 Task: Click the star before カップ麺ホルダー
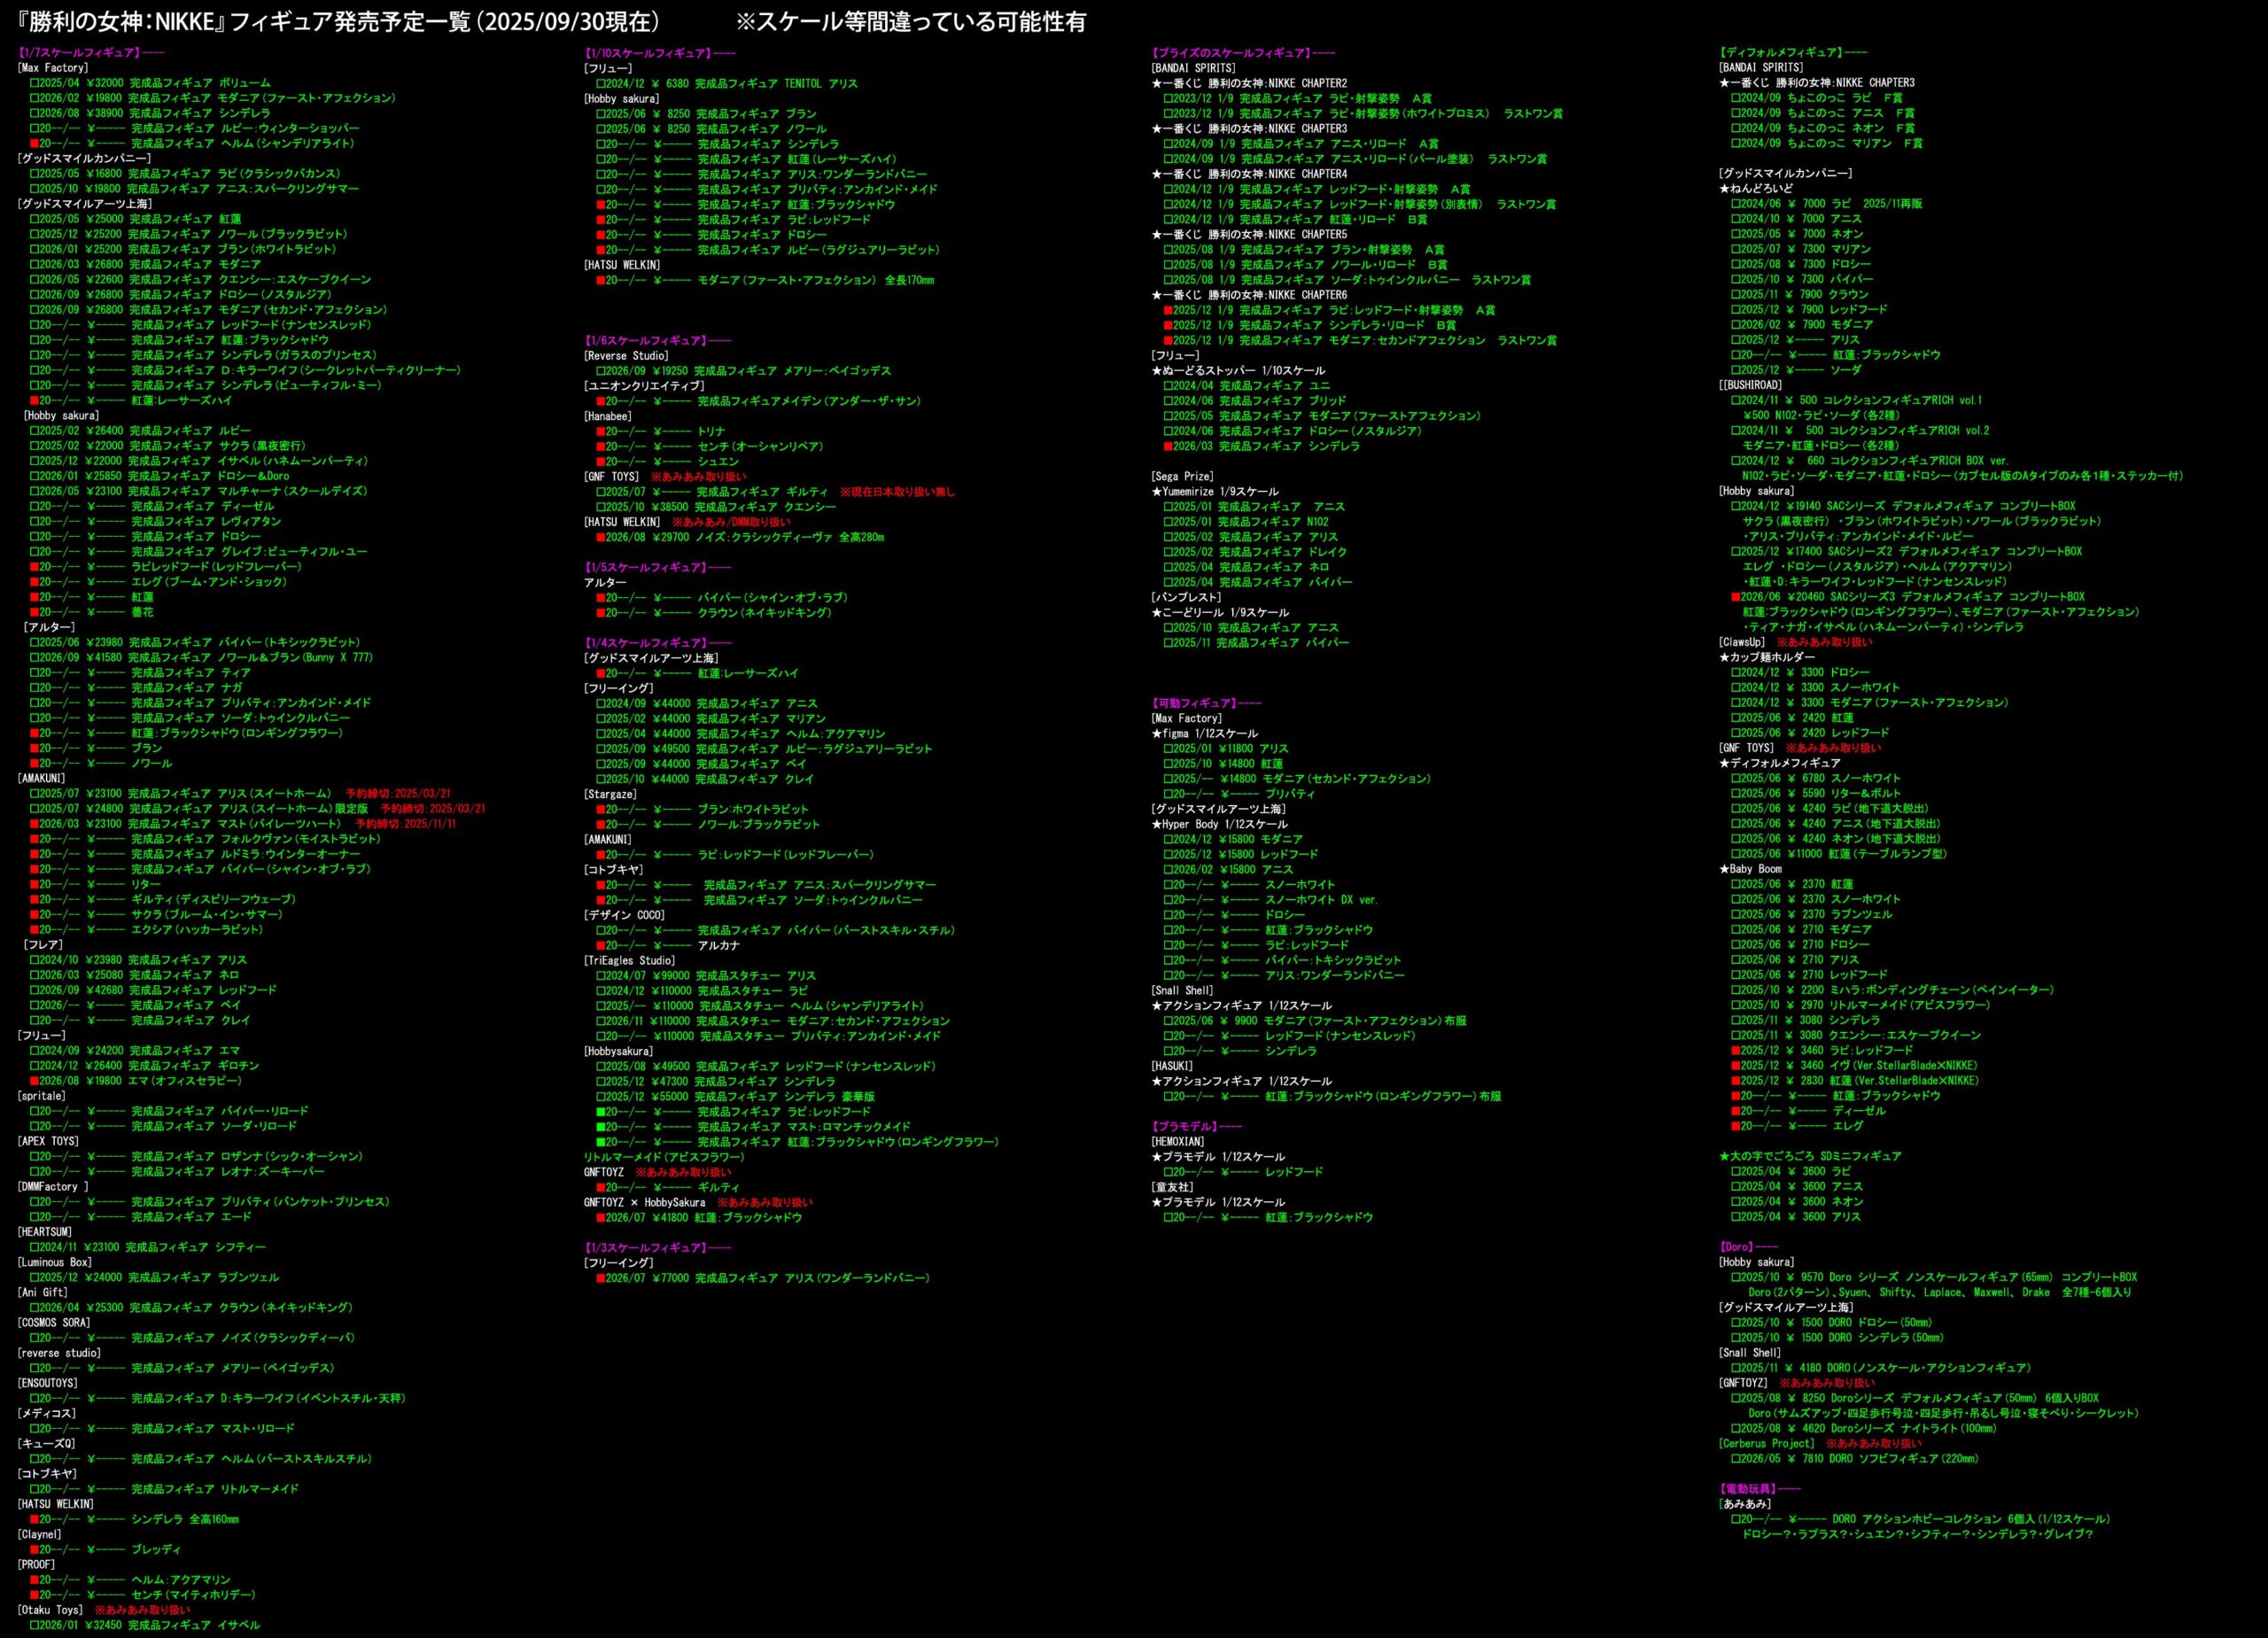pyautogui.click(x=1724, y=657)
